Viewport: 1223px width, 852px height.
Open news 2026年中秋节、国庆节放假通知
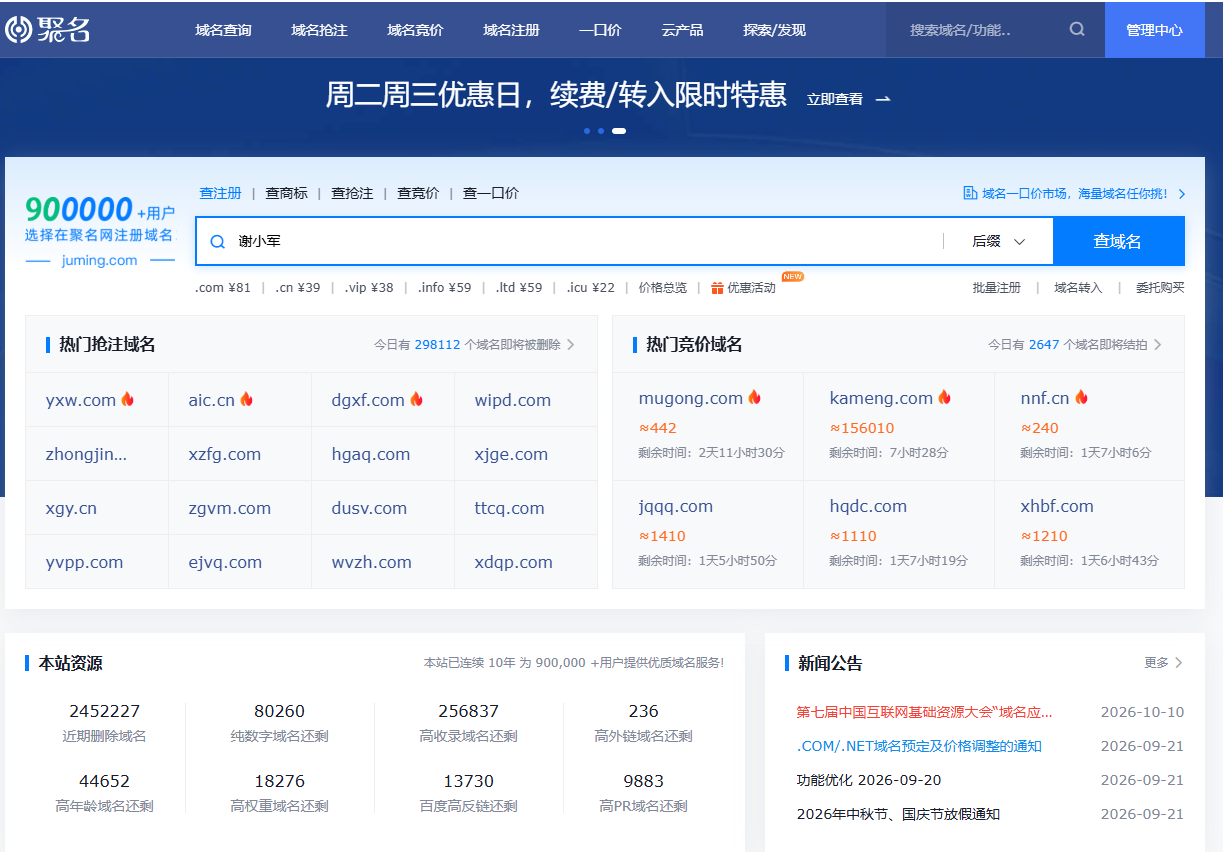898,814
